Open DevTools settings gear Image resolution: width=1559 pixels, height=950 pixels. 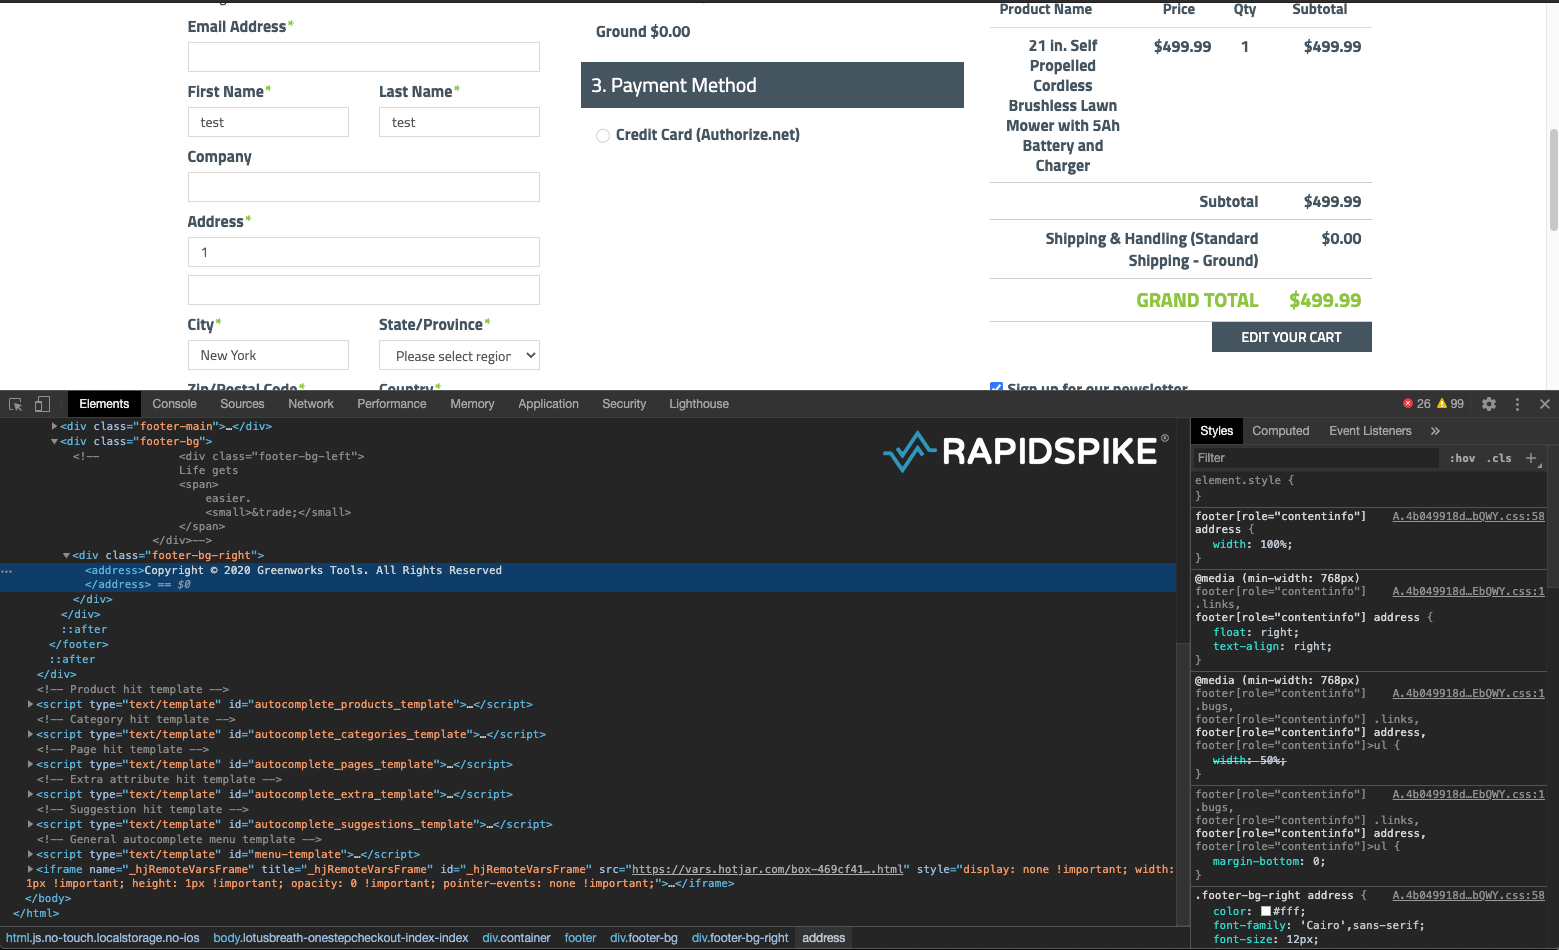click(x=1489, y=404)
